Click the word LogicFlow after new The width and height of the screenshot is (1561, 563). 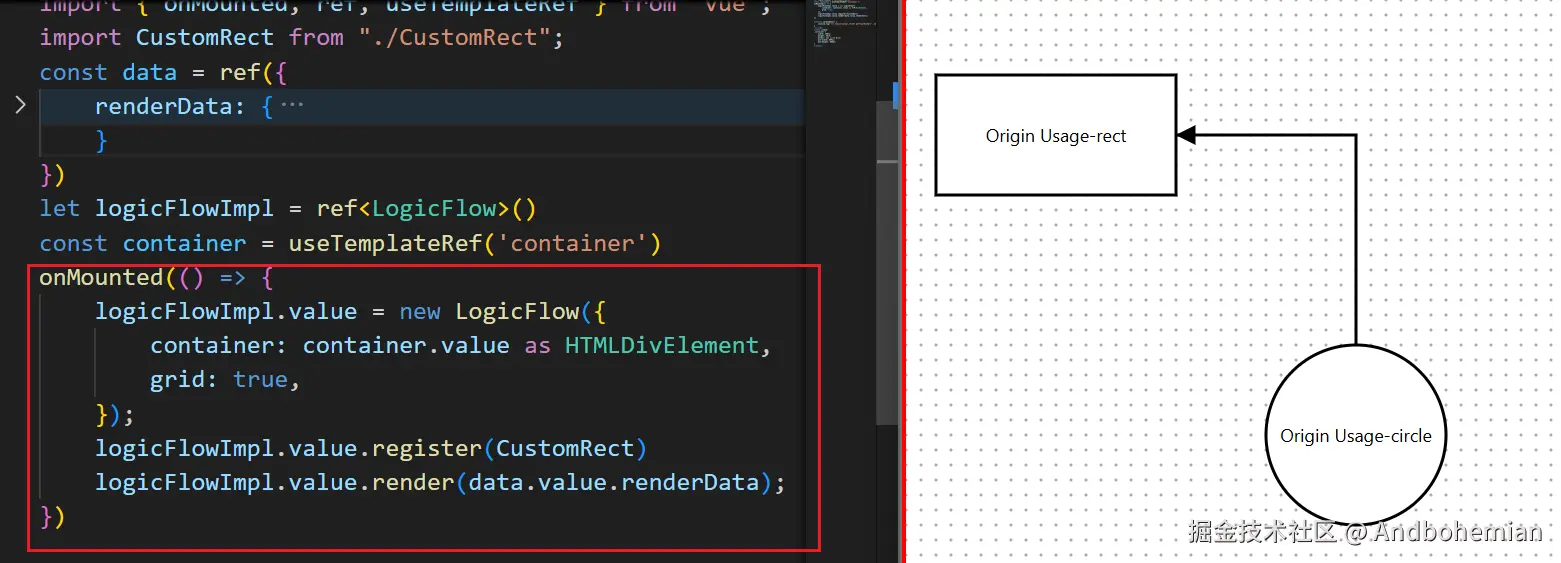pos(517,311)
